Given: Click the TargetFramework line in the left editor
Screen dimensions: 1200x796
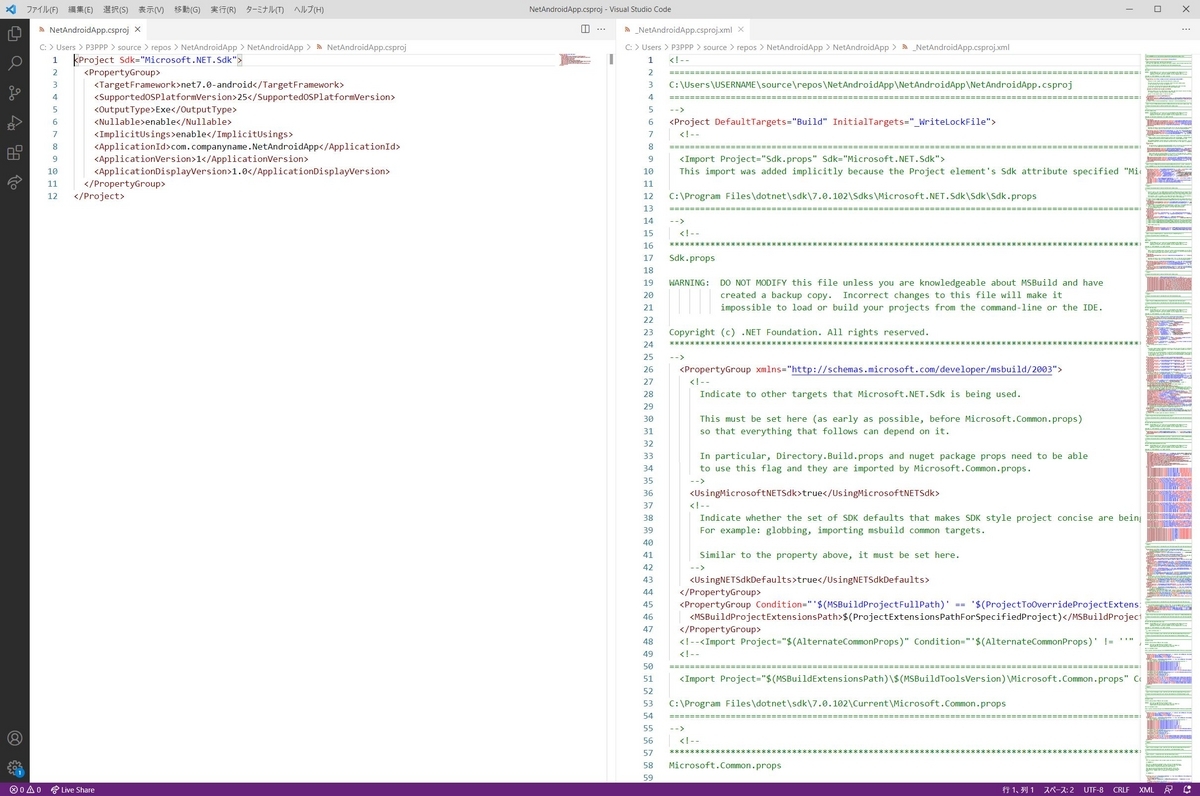Looking at the screenshot, I should (219, 85).
